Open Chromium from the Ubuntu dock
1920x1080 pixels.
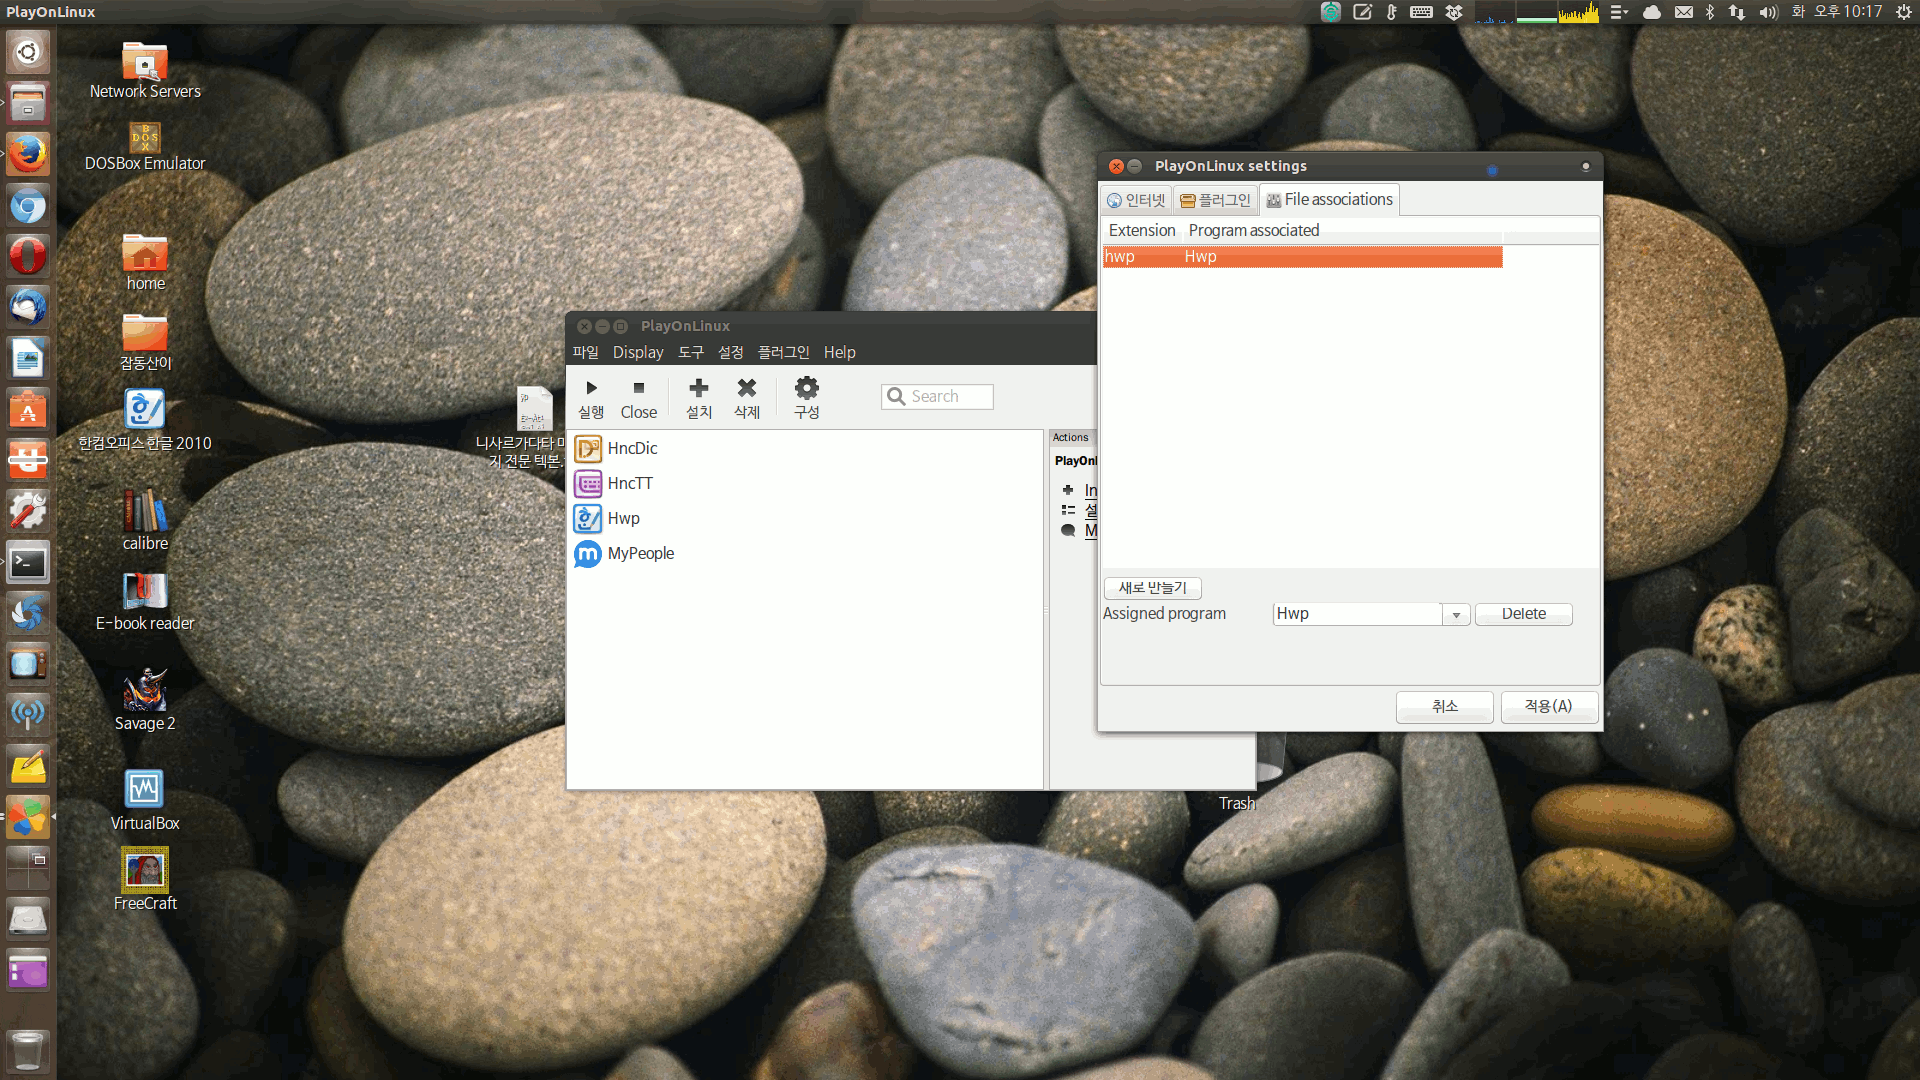[x=28, y=205]
